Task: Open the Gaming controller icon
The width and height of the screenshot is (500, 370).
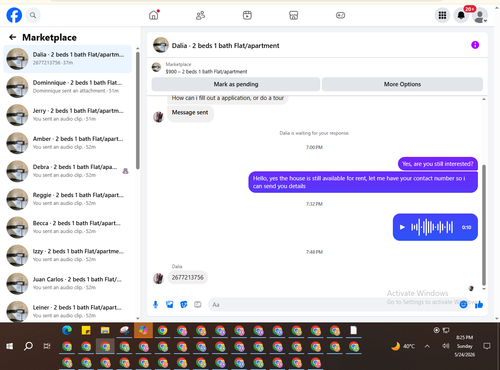Action: point(340,15)
